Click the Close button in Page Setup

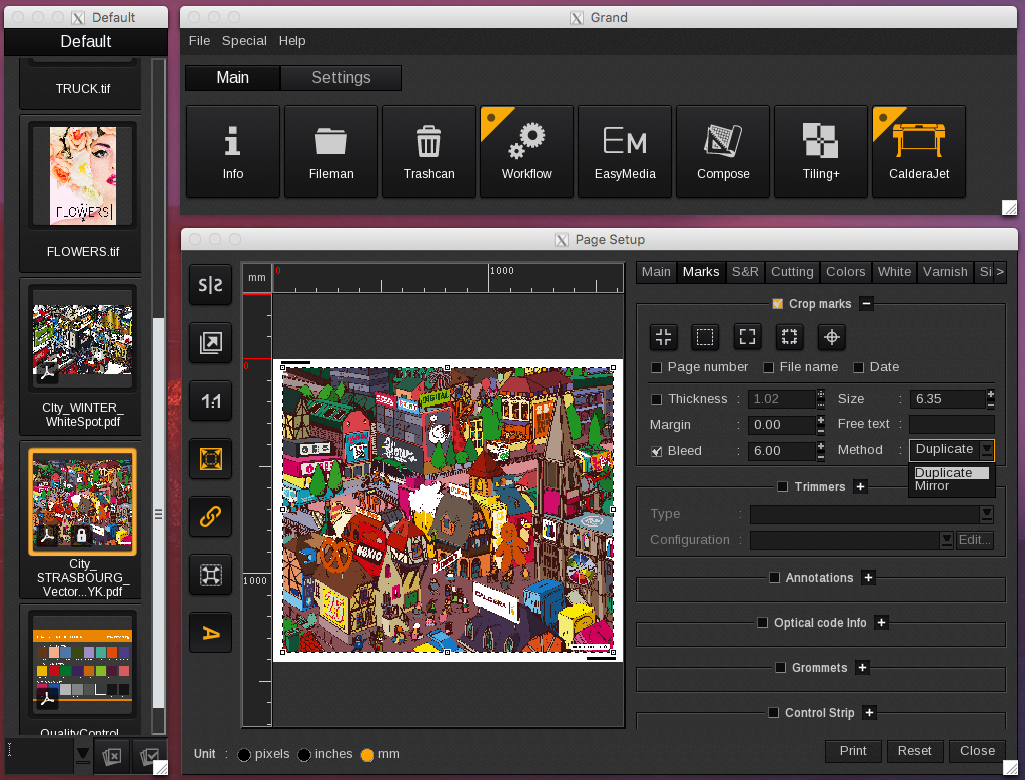(977, 751)
